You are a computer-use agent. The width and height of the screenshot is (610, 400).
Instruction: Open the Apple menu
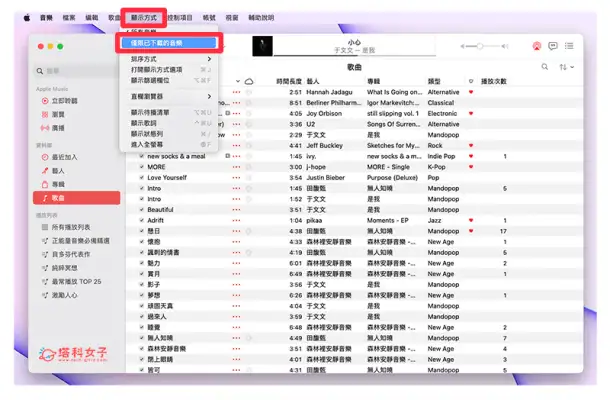[x=27, y=18]
